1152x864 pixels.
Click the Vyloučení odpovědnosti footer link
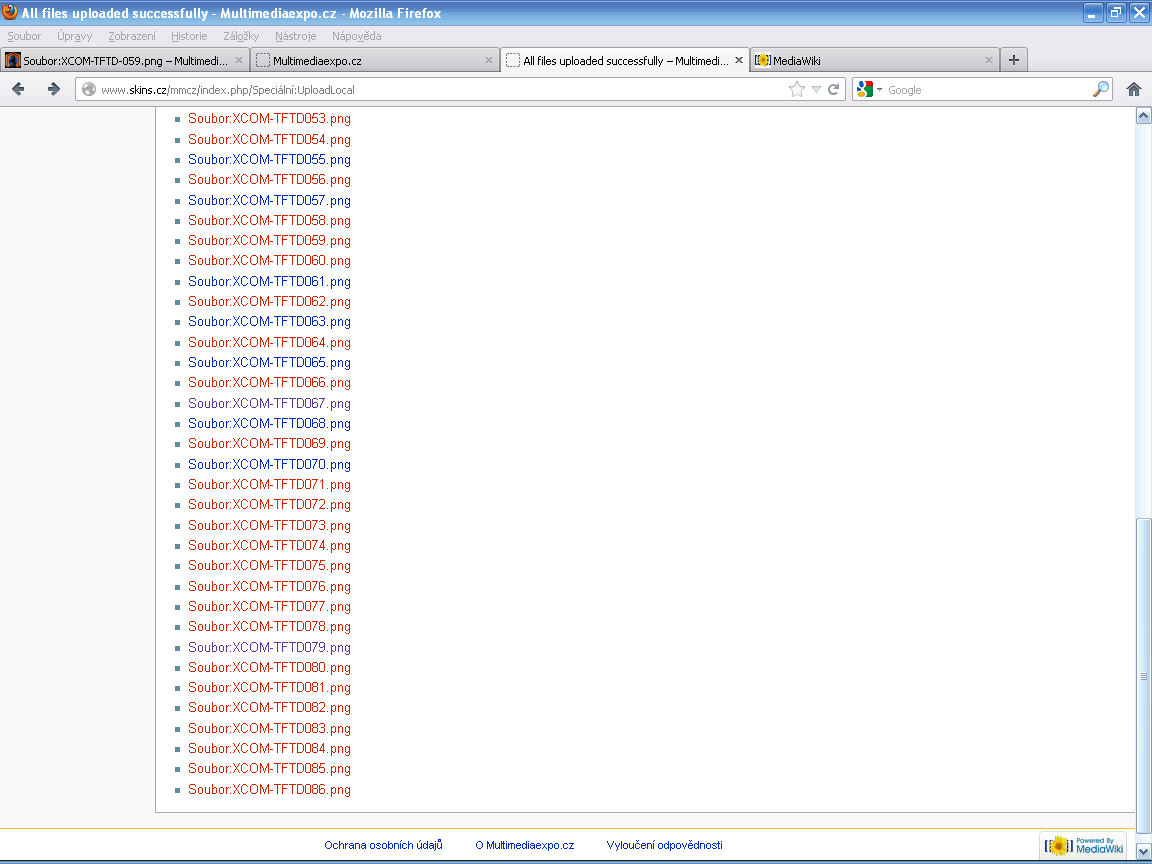[x=664, y=845]
